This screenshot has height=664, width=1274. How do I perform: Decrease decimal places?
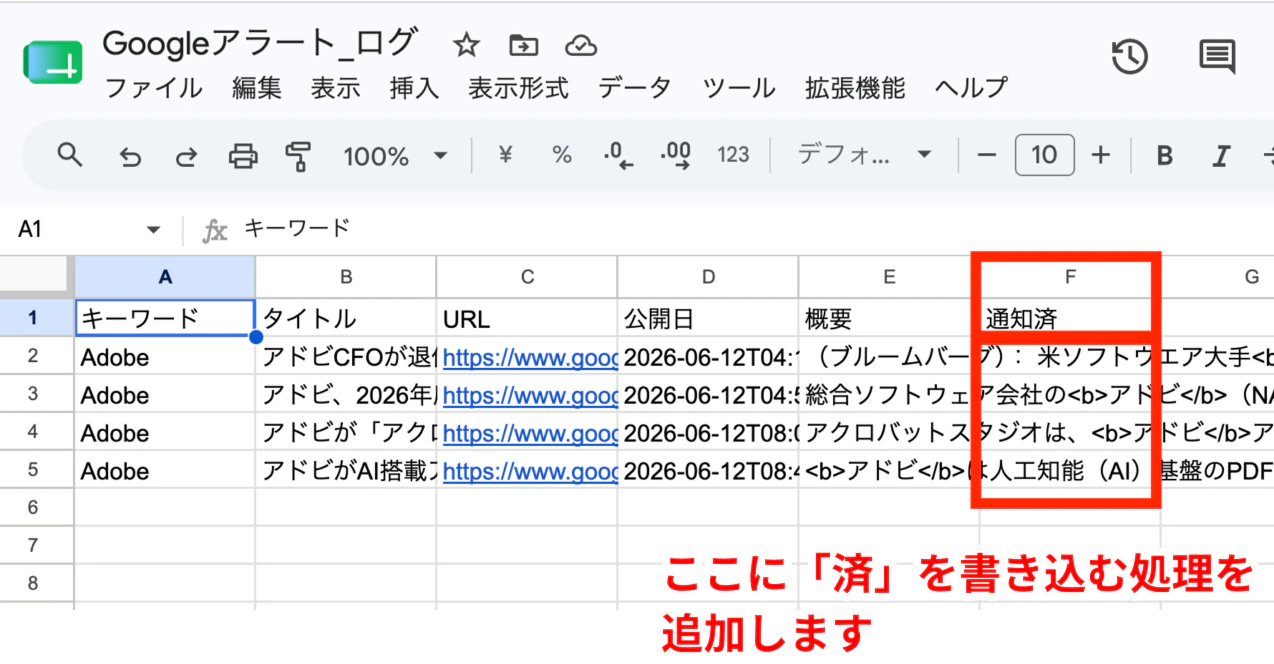pyautogui.click(x=619, y=154)
